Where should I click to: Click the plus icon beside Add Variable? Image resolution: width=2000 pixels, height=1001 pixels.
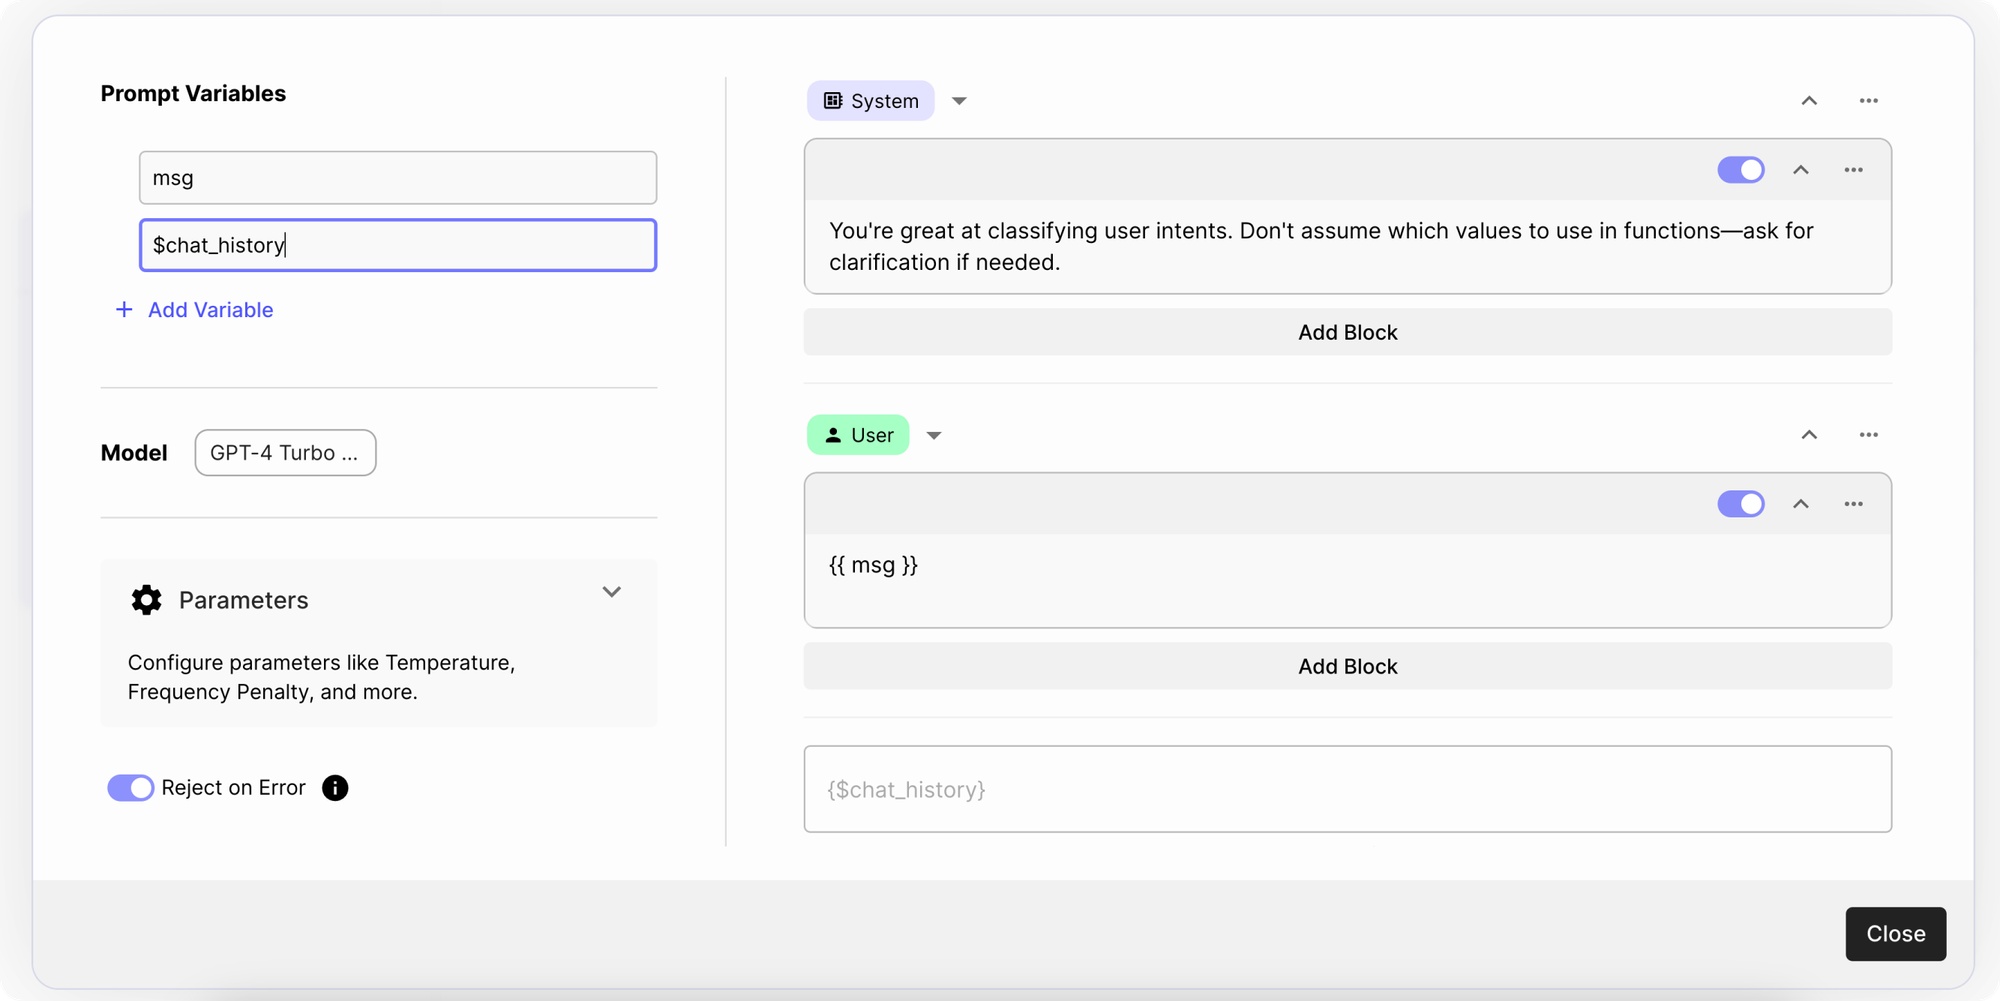click(x=124, y=310)
